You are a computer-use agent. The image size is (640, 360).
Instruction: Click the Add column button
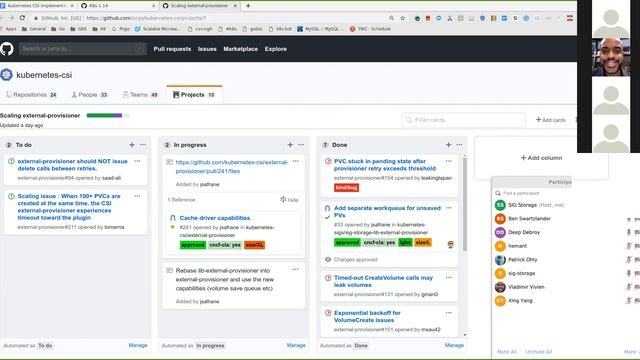pos(541,158)
